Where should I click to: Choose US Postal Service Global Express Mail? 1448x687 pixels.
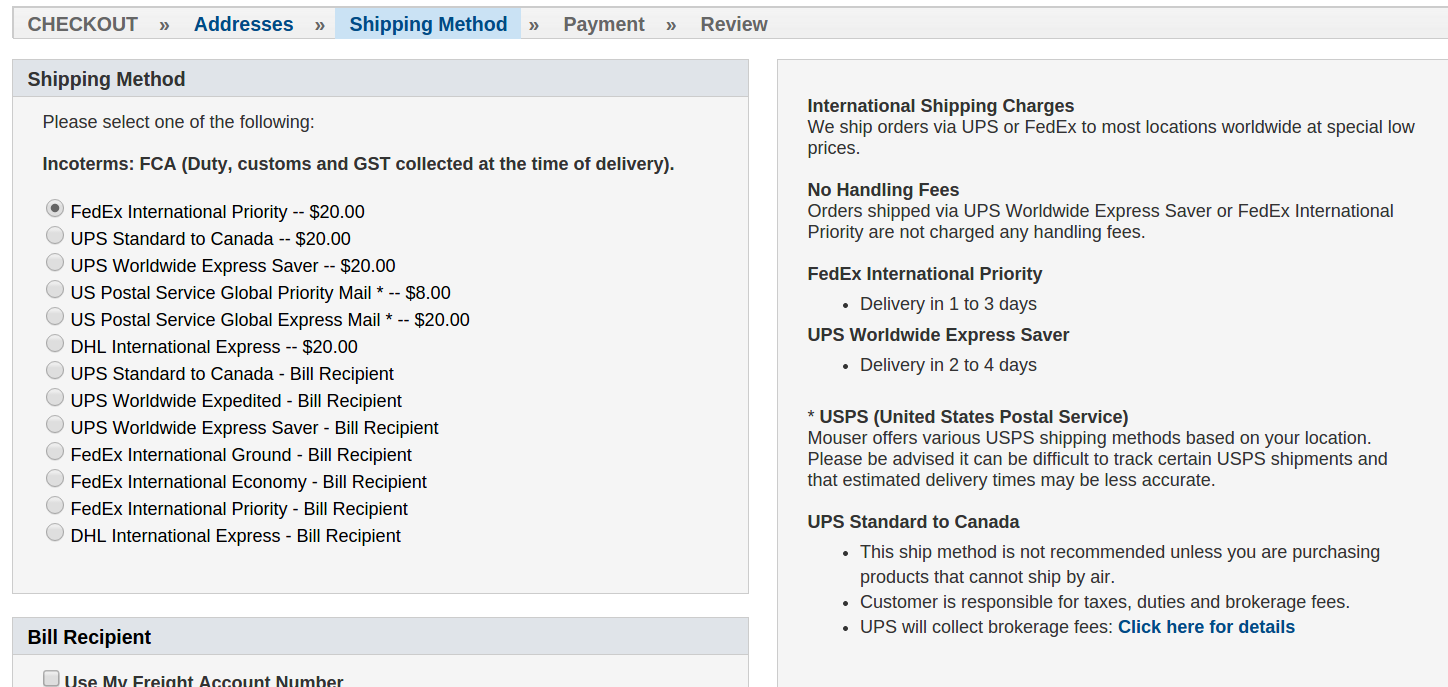(55, 317)
